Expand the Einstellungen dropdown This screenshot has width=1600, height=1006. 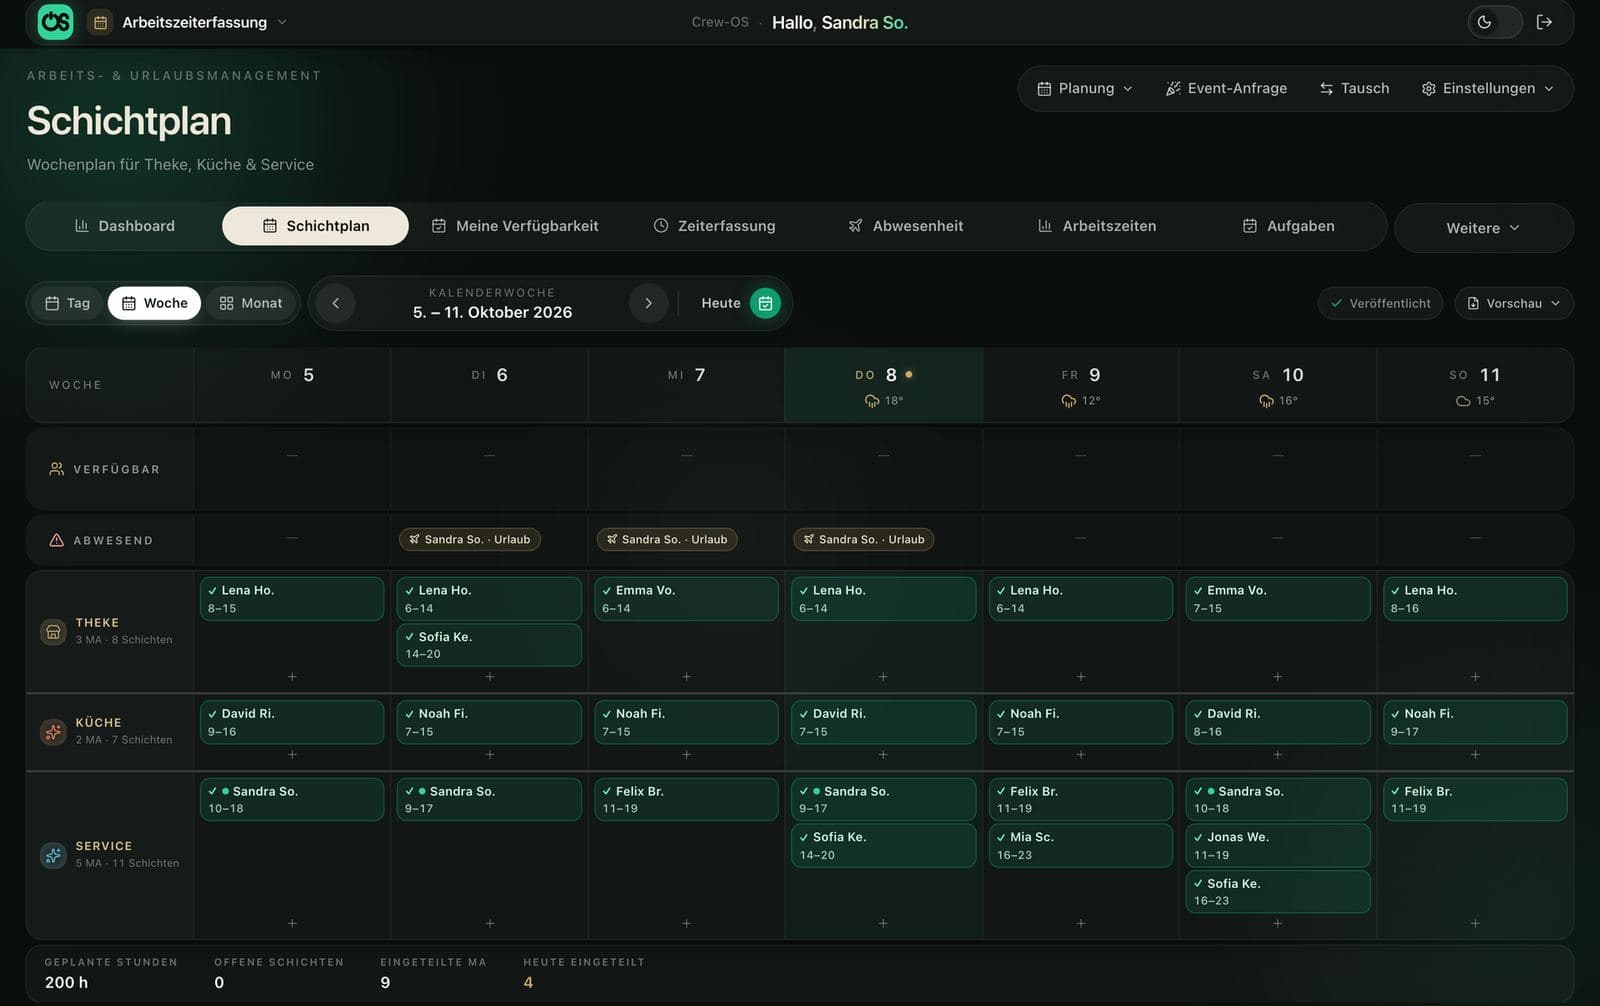pyautogui.click(x=1487, y=88)
